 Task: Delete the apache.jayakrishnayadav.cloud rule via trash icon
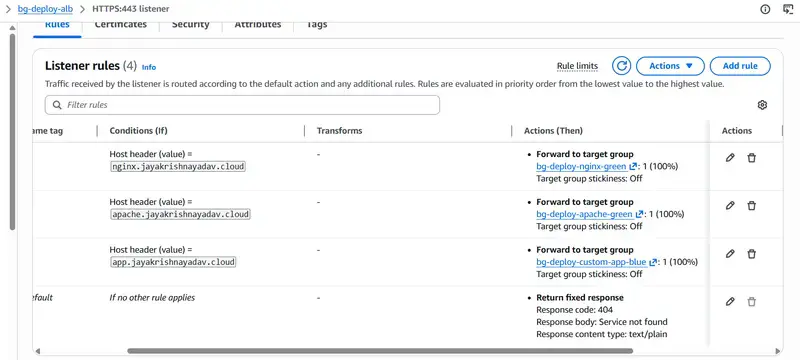(752, 206)
